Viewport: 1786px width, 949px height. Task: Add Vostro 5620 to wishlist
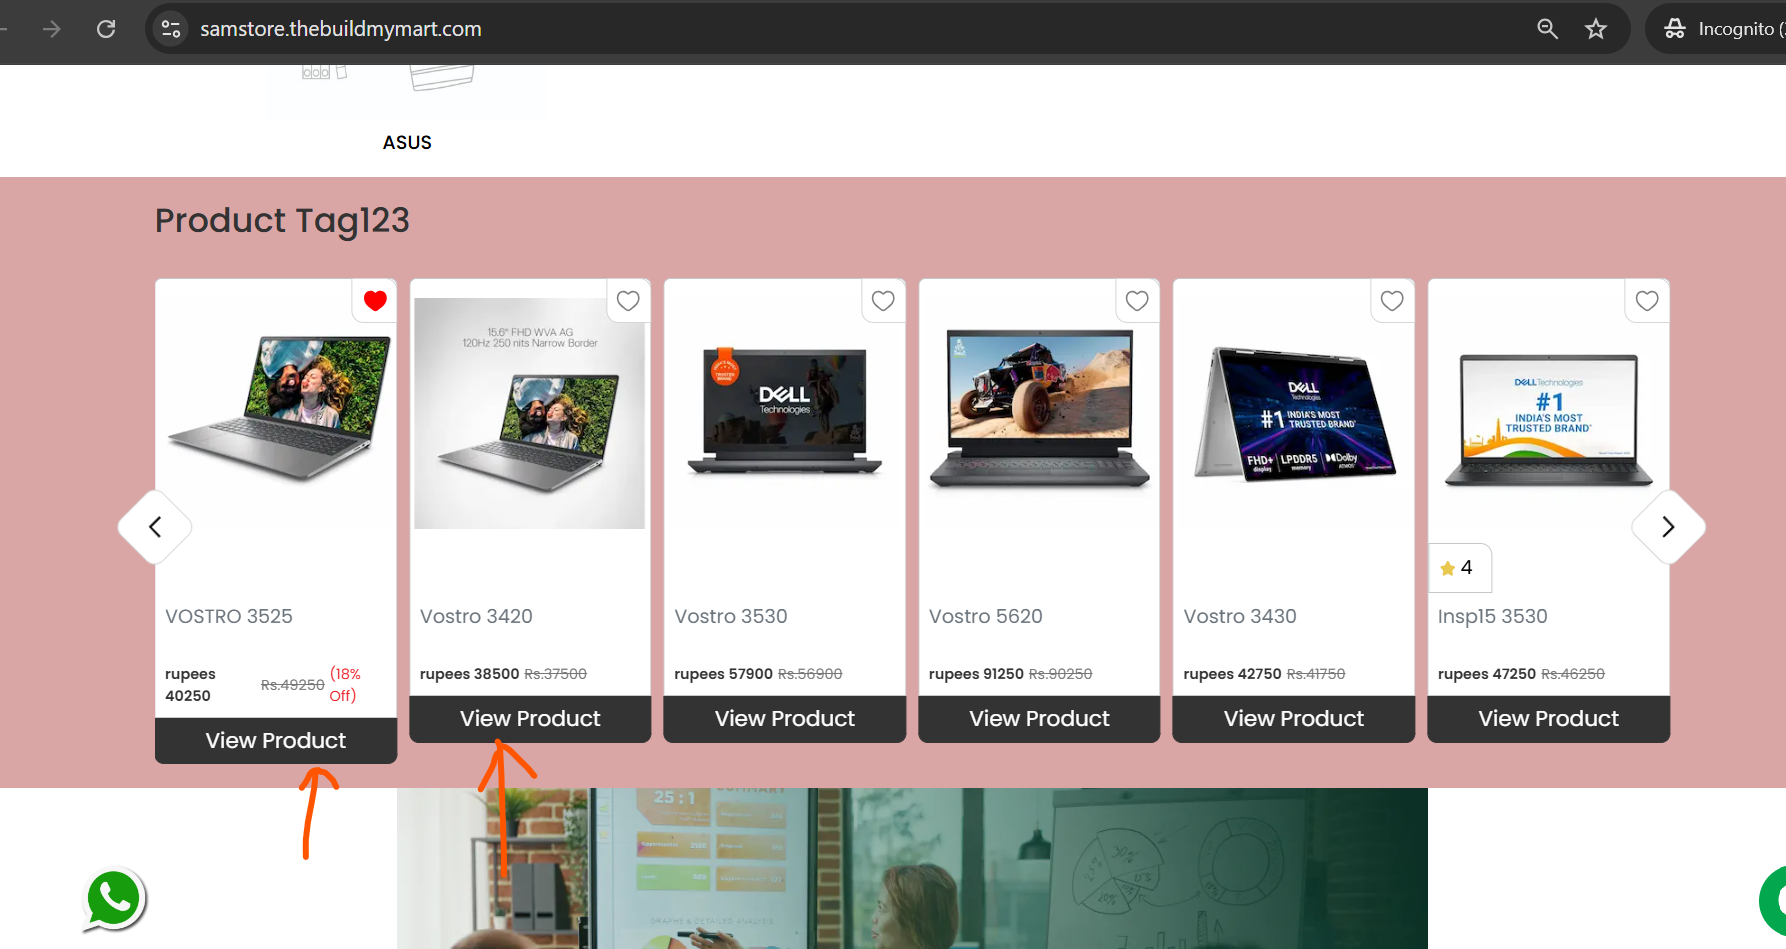(1137, 301)
